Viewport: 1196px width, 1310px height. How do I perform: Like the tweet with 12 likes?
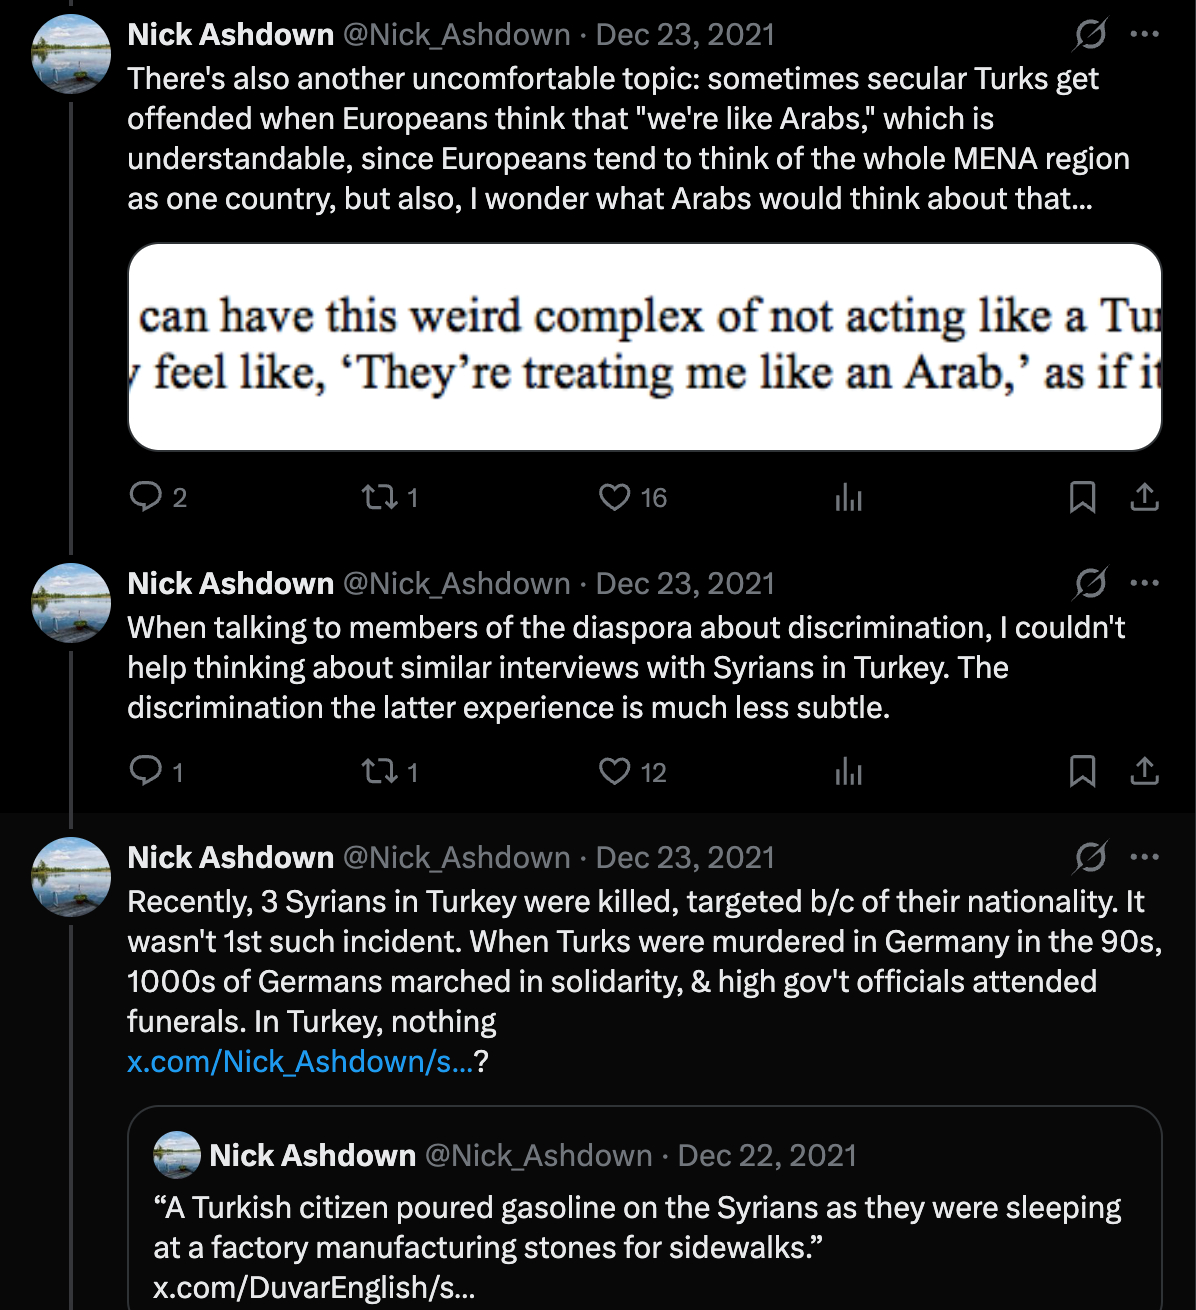point(614,770)
